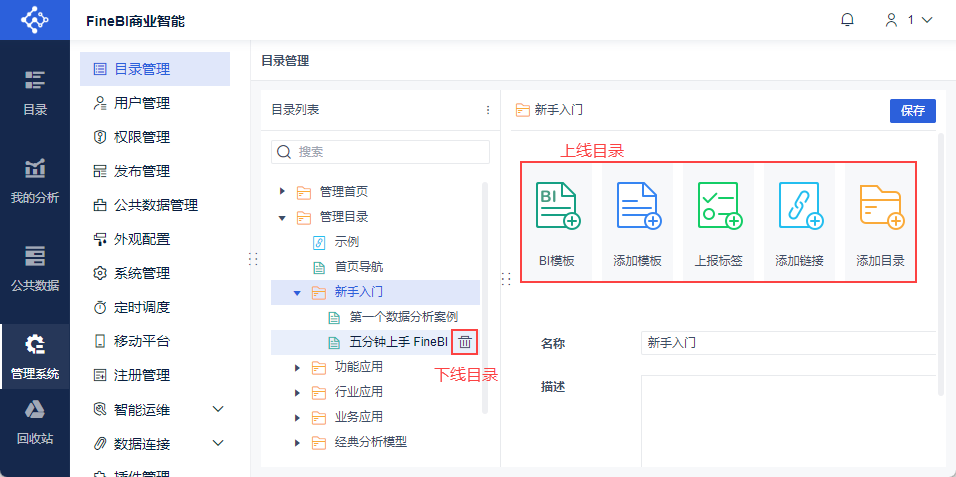The height and width of the screenshot is (477, 956).
Task: Focus the 搜索 directory search field
Action: [380, 152]
